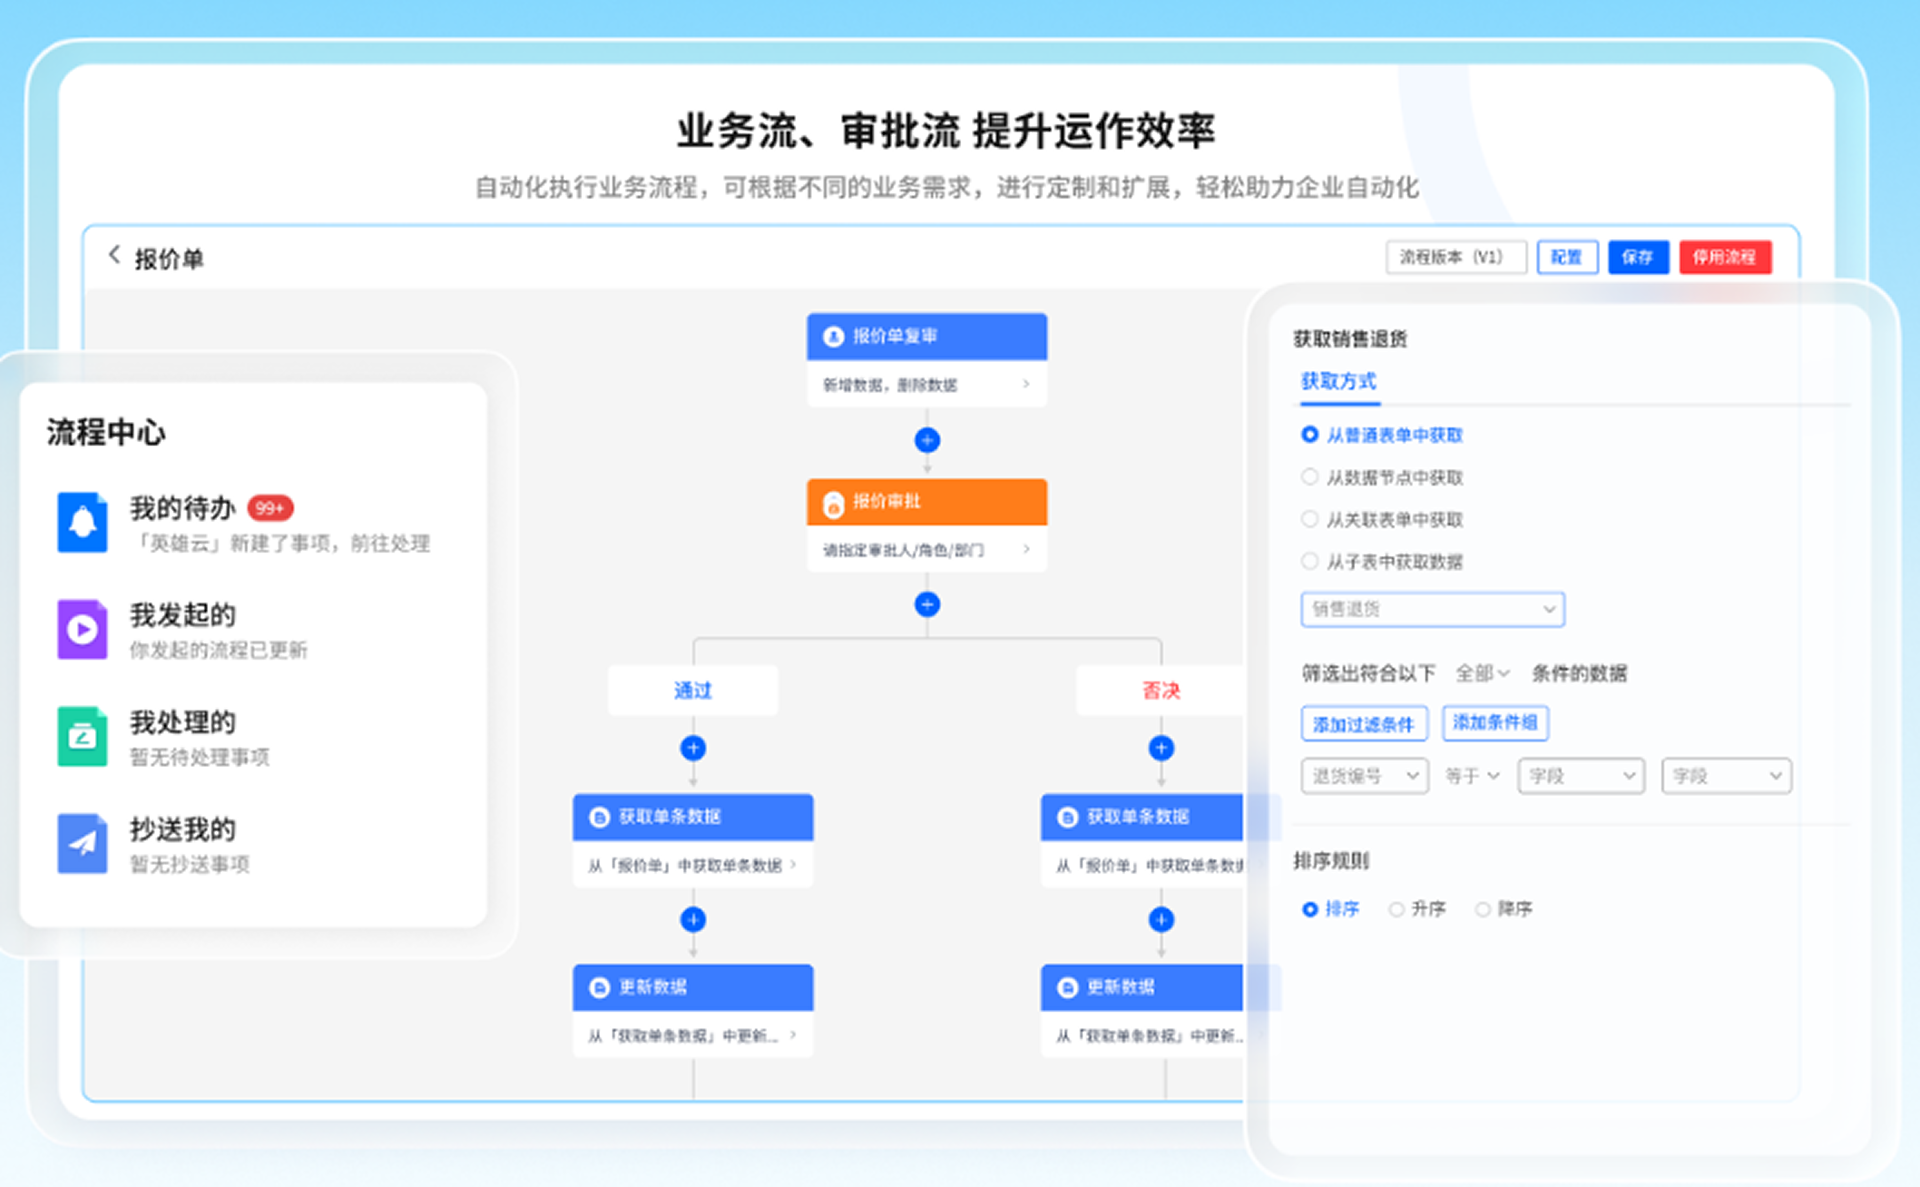
Task: Open the 流程版本 (V1) selector
Action: (x=1456, y=257)
